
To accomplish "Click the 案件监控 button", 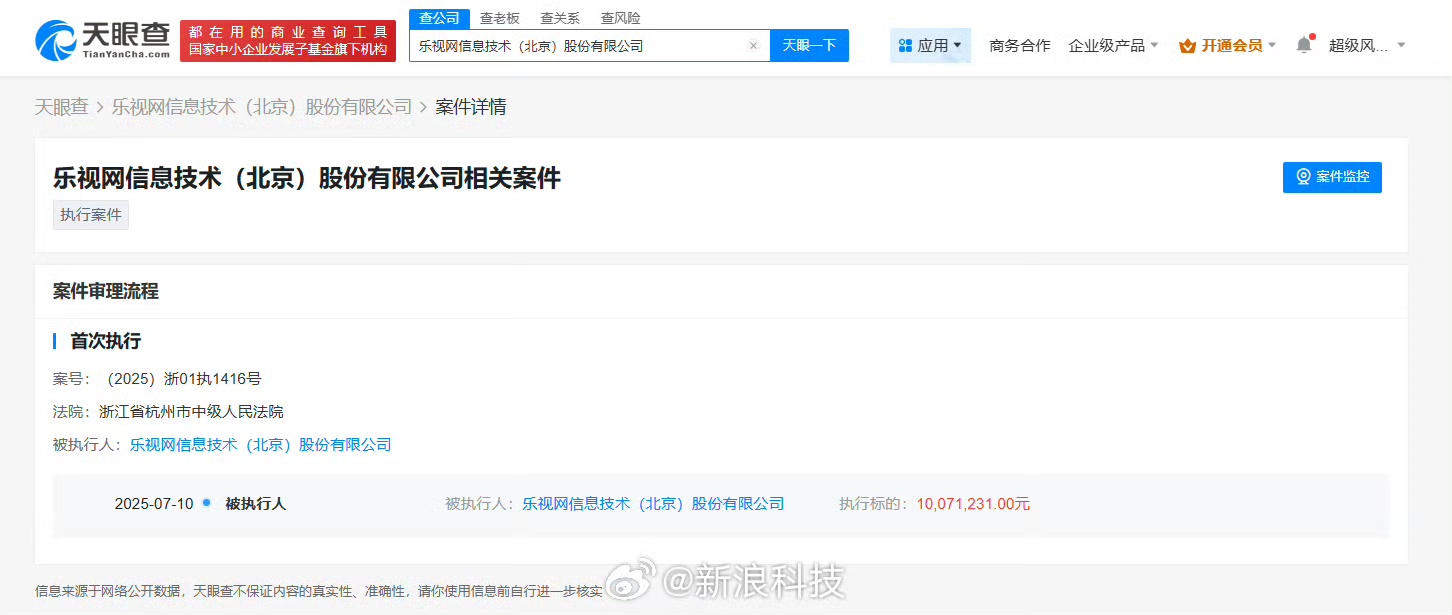I will tap(1332, 177).
